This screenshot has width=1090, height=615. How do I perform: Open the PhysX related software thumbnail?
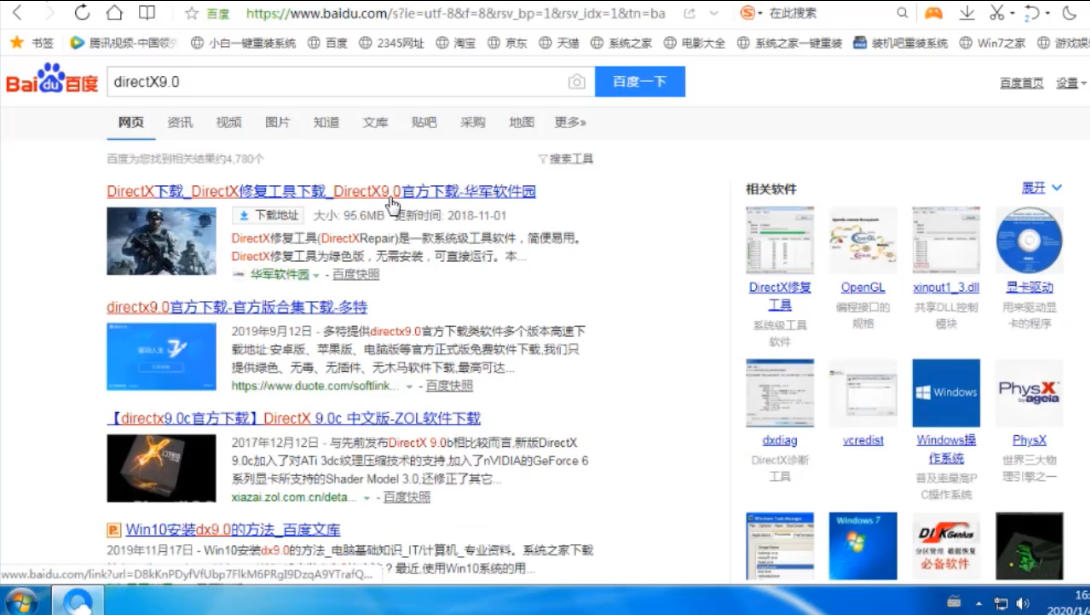click(1029, 393)
